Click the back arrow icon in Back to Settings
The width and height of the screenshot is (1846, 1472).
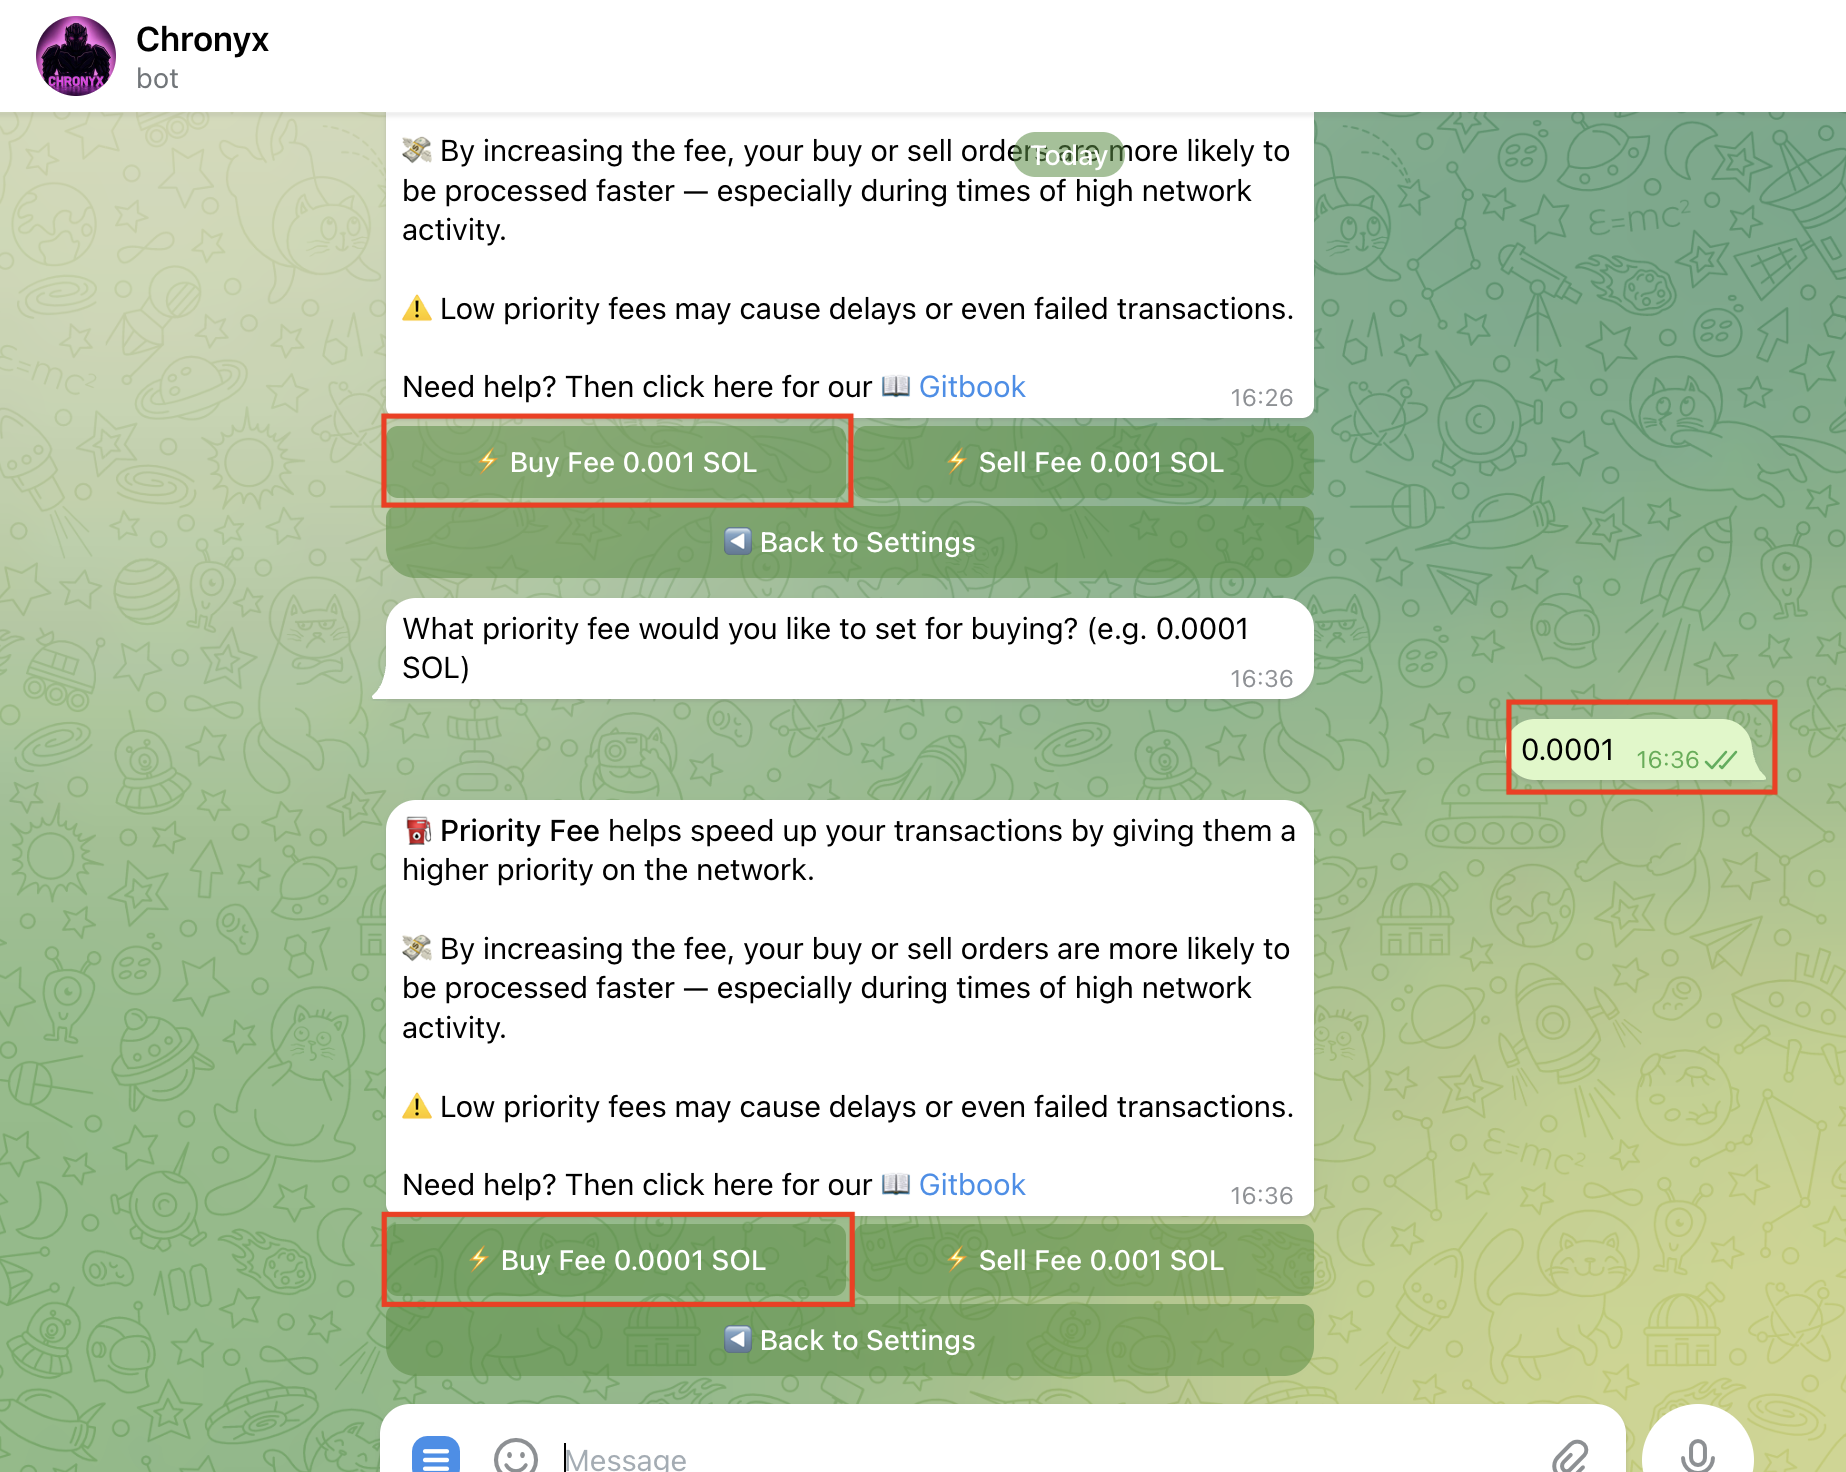click(x=737, y=542)
